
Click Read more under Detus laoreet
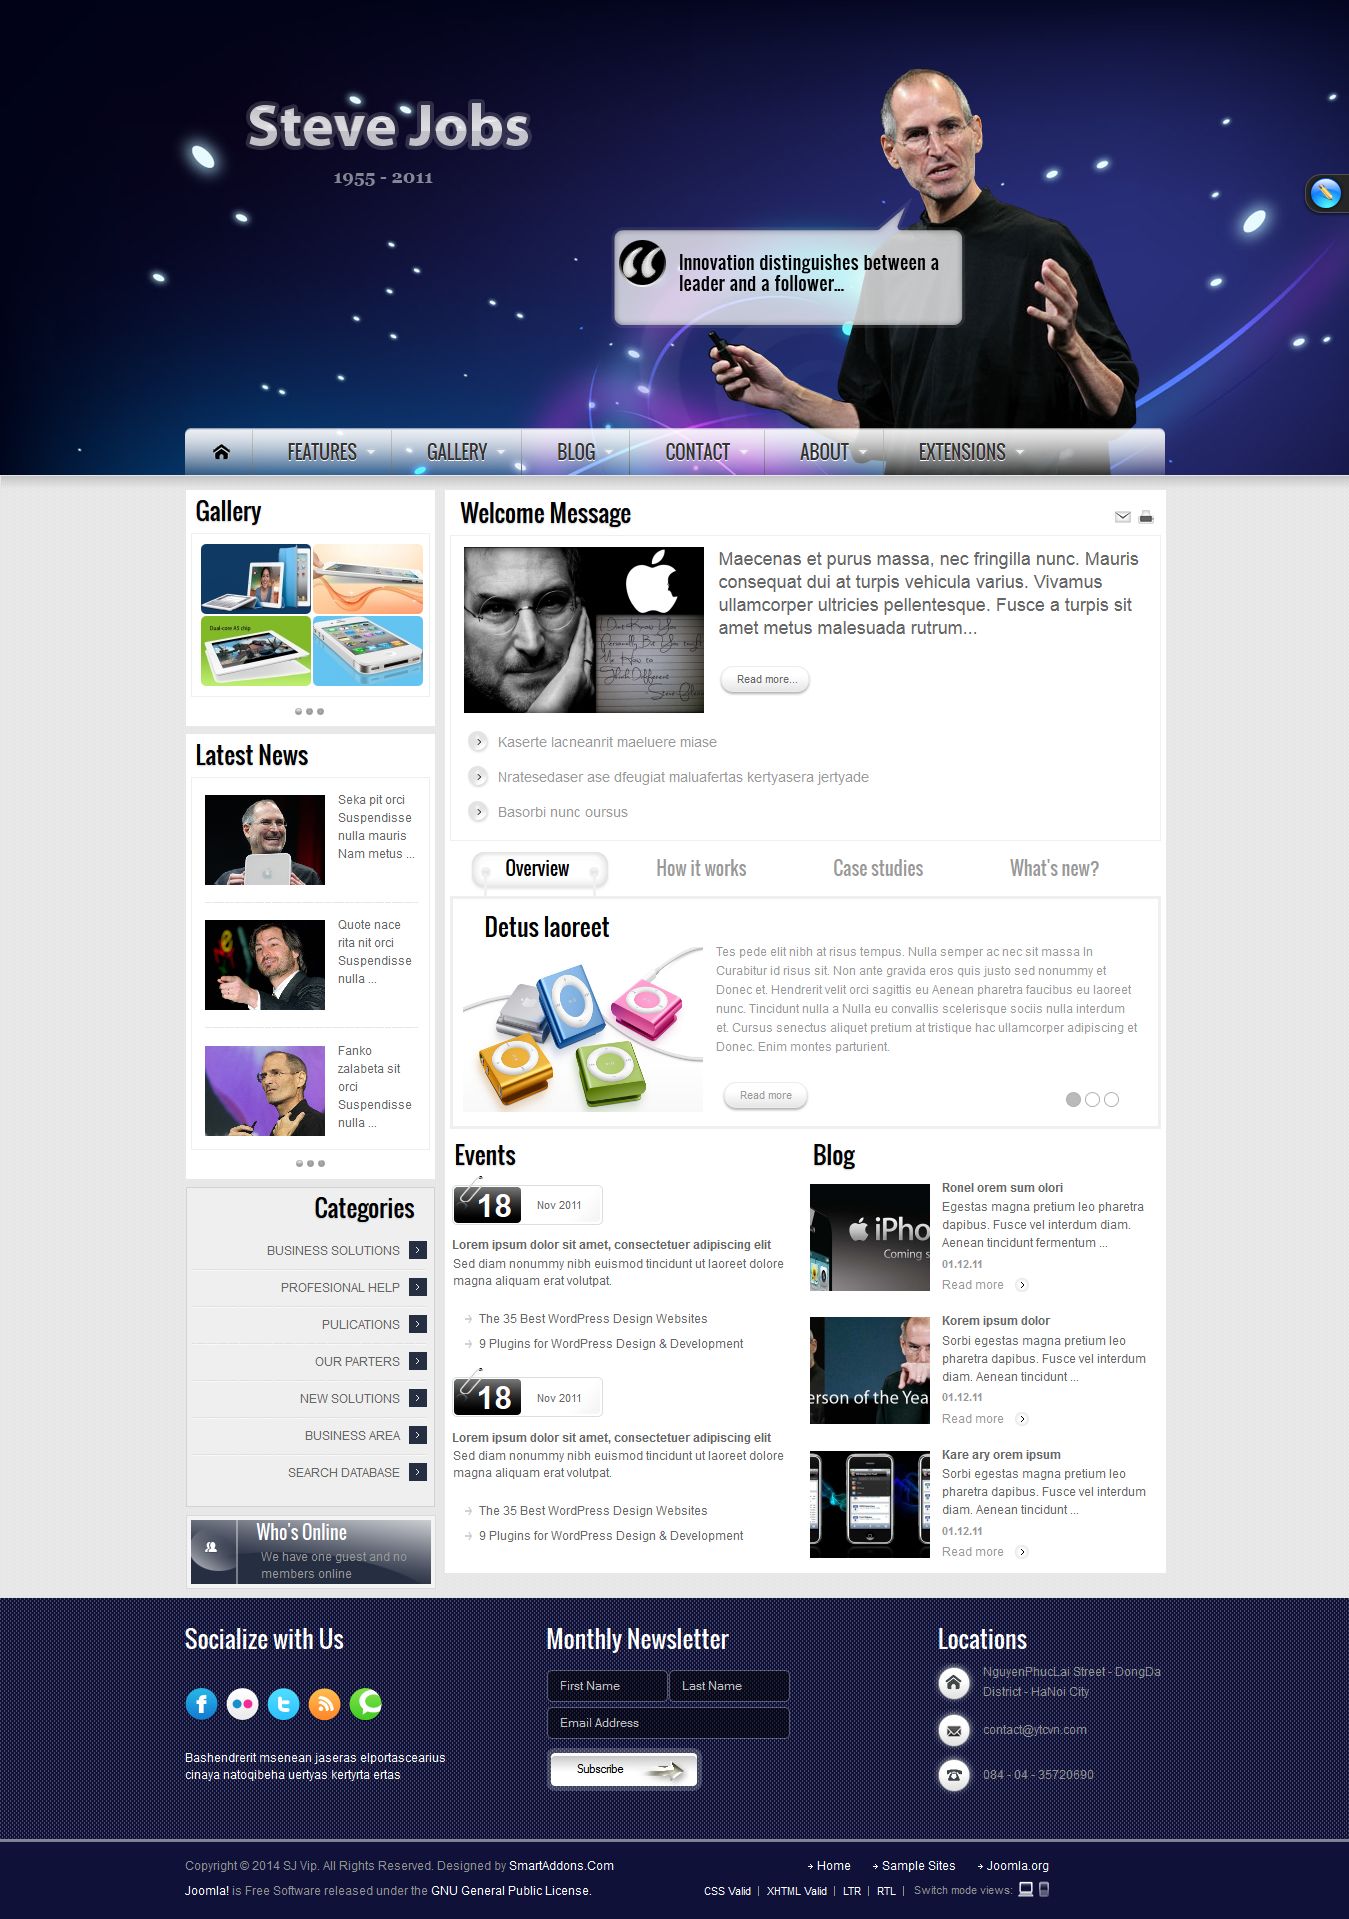tap(765, 1095)
